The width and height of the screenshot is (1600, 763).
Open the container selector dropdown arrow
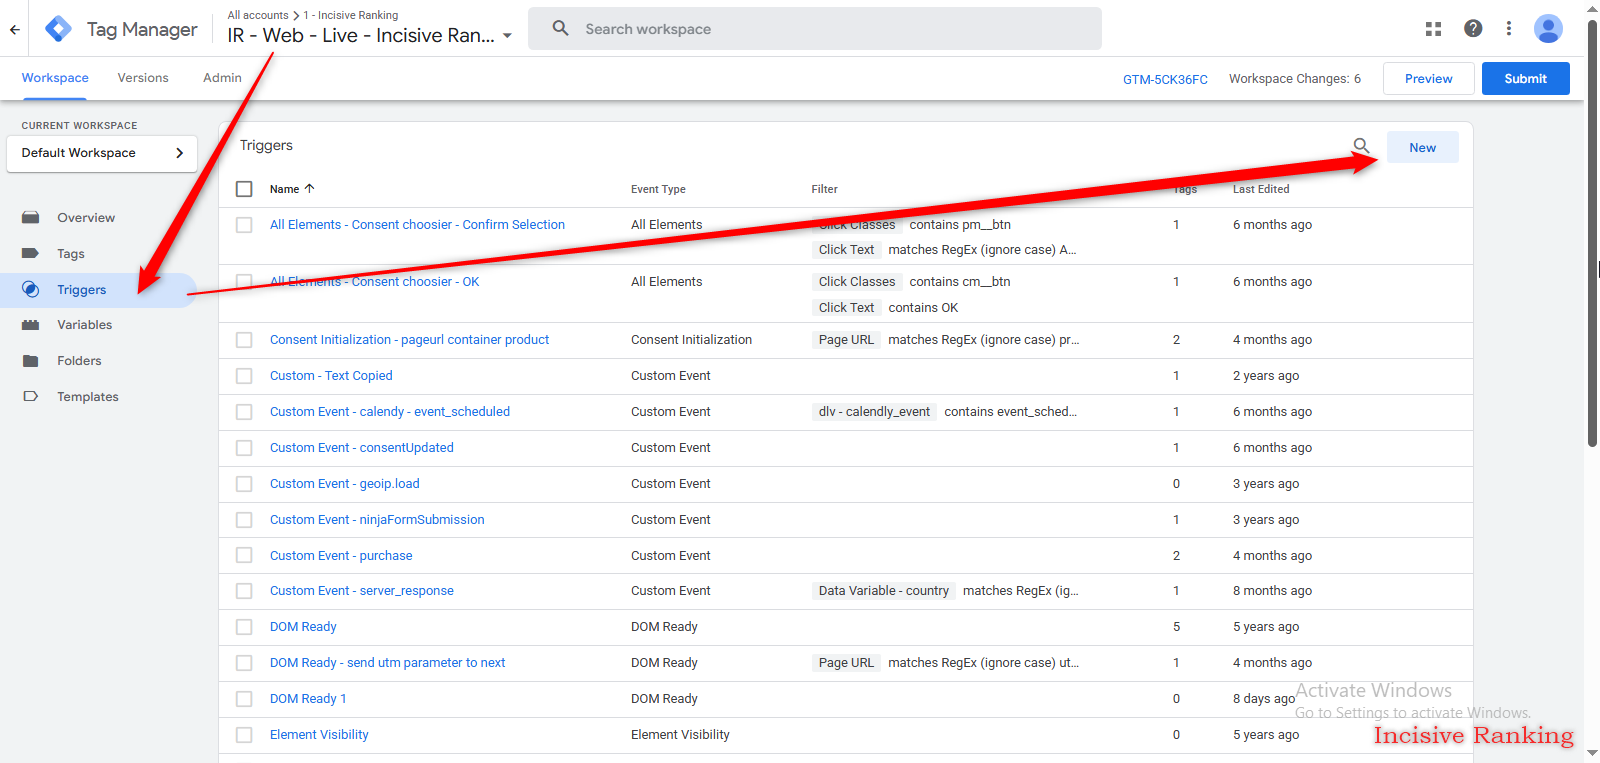pos(507,36)
